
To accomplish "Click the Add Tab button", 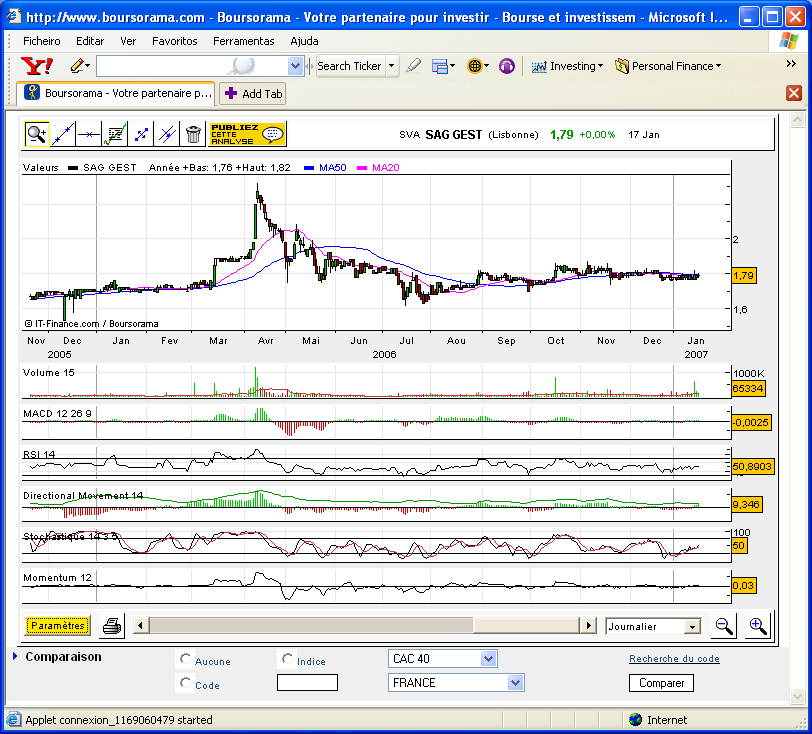I will click(254, 93).
